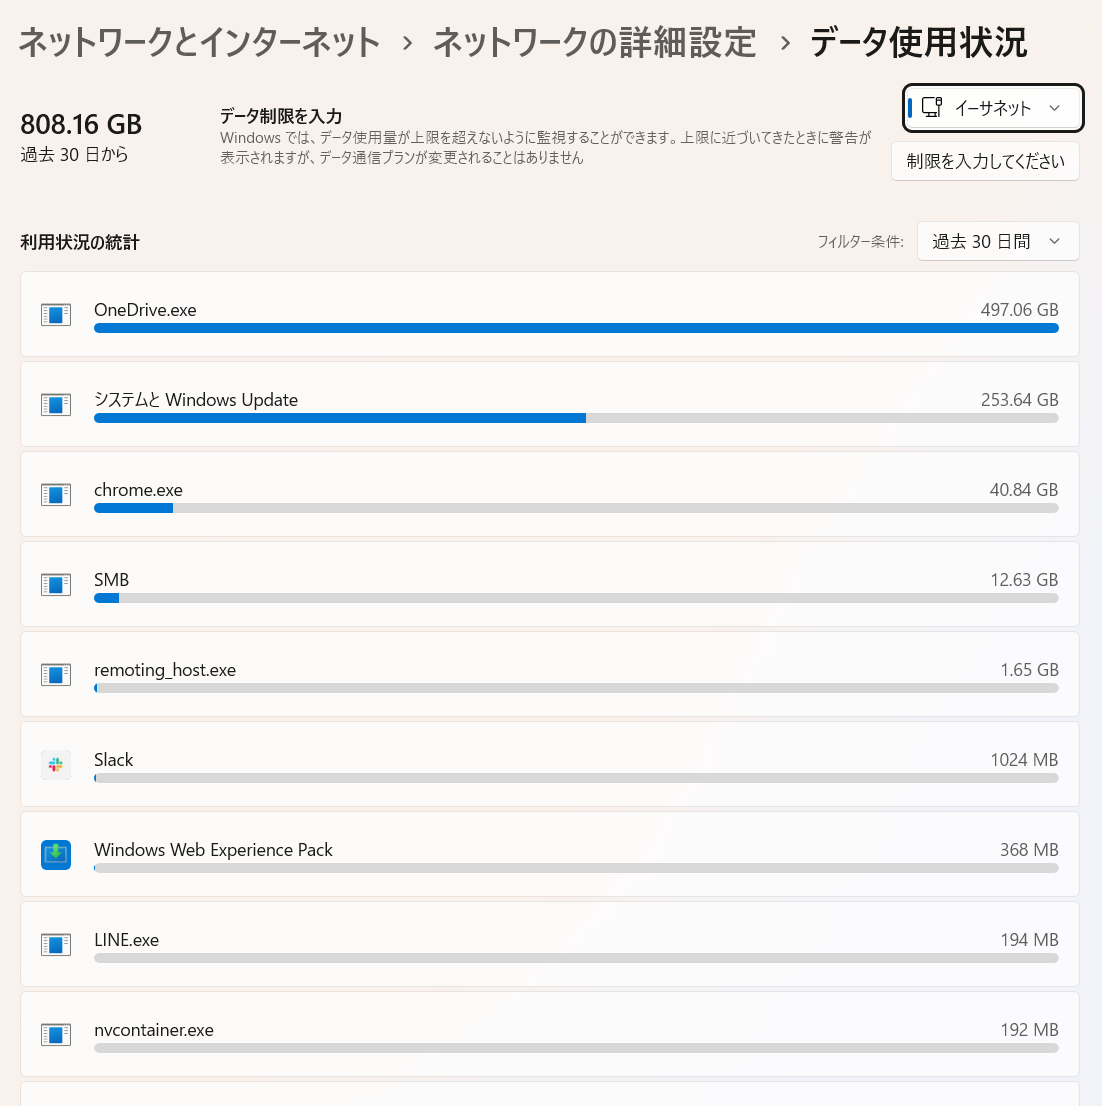Click the OneDrive.exe usage progress bar
The height and width of the screenshot is (1106, 1102).
pos(576,328)
